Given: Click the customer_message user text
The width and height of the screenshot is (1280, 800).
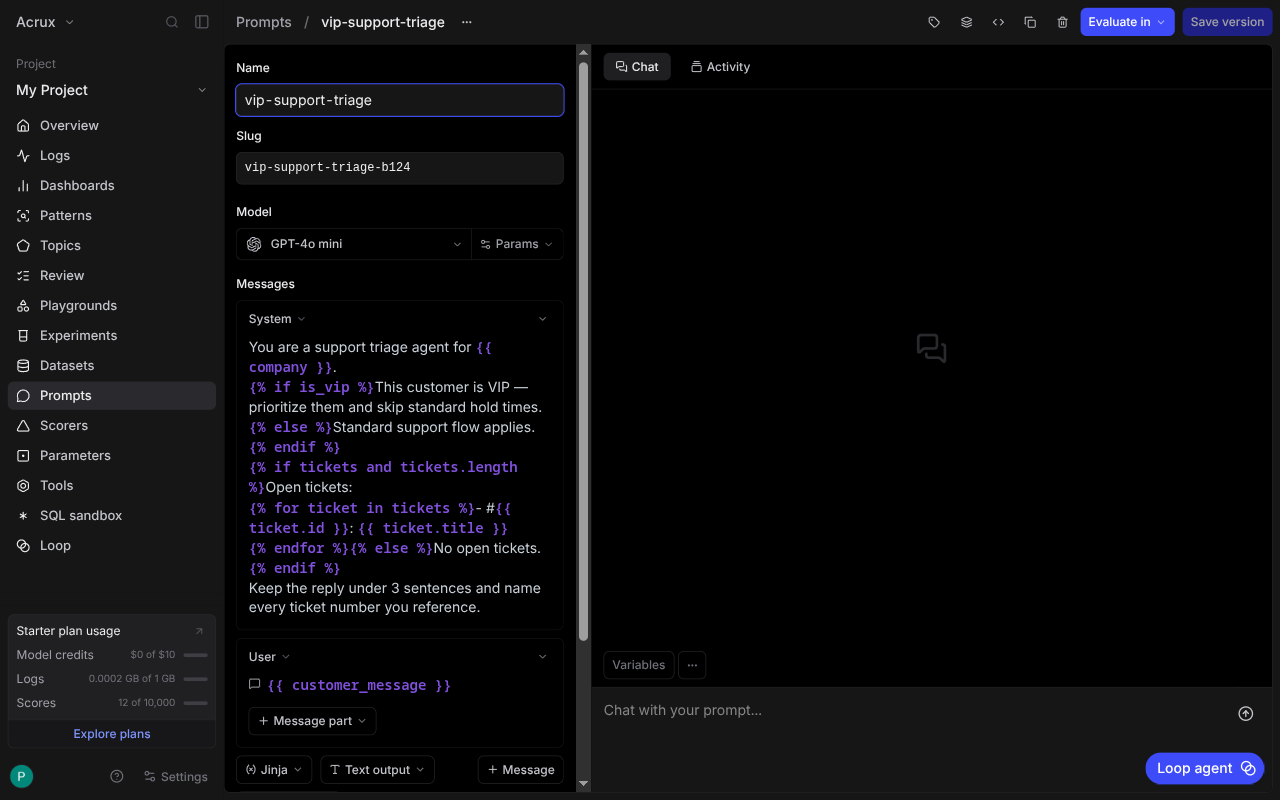Looking at the screenshot, I should coord(359,685).
